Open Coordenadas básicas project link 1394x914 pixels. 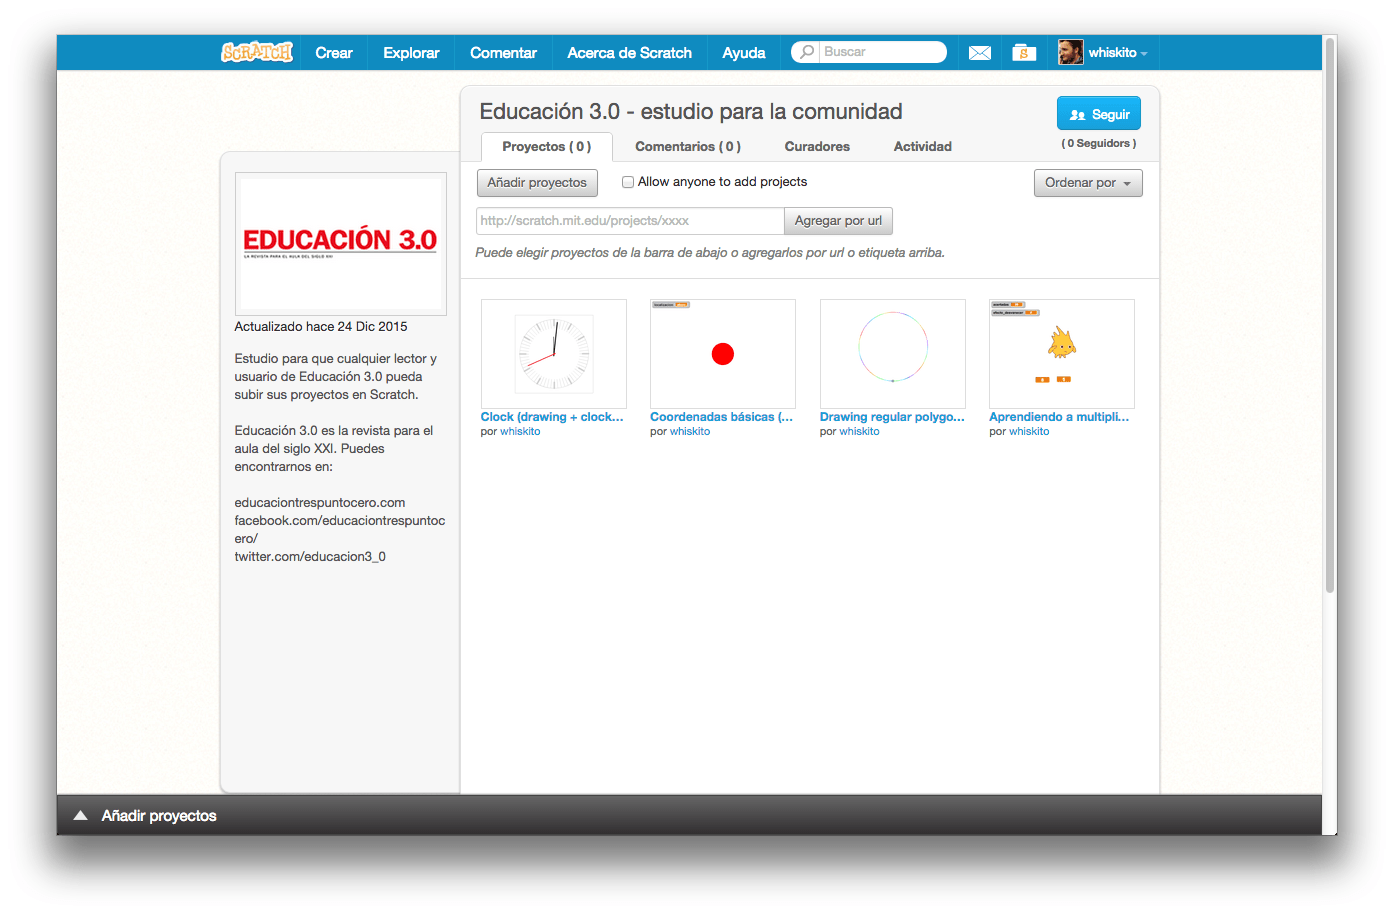pyautogui.click(x=721, y=417)
